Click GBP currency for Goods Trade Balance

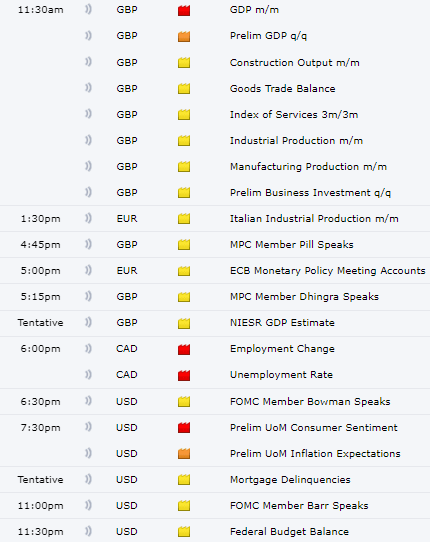[x=127, y=88]
